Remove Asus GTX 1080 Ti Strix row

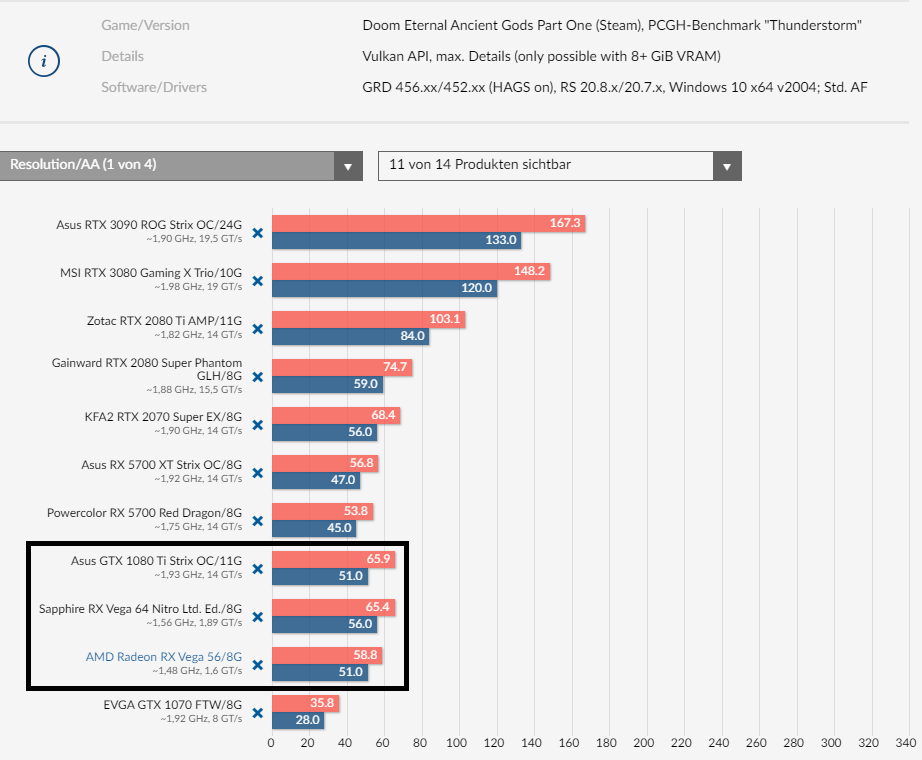[258, 569]
